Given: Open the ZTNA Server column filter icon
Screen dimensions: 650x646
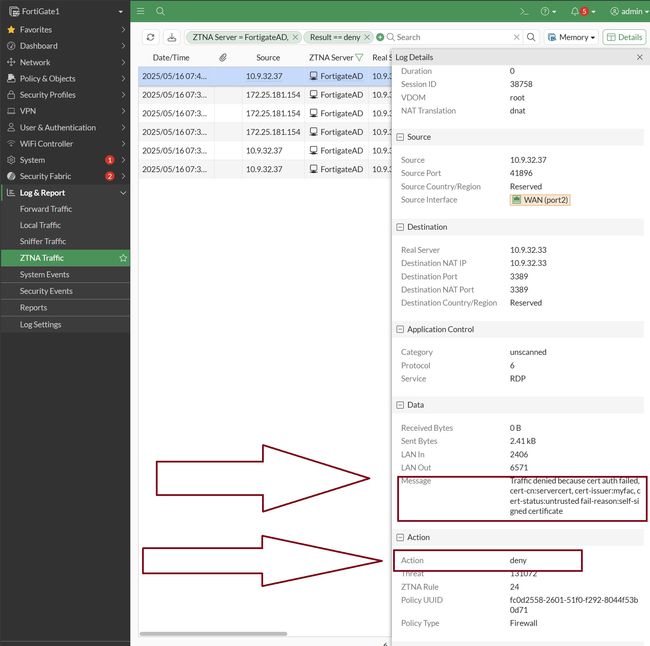Looking at the screenshot, I should click(359, 58).
